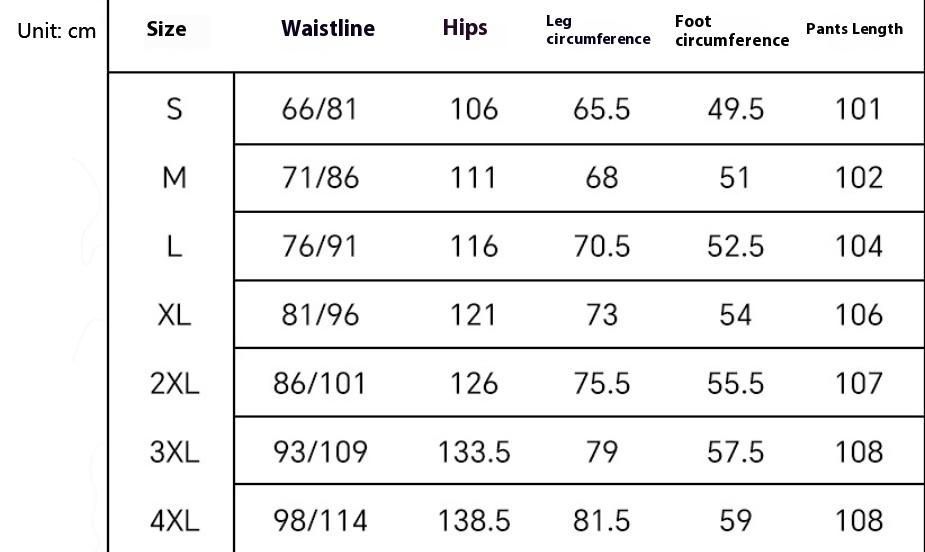Select the S size row label
The width and height of the screenshot is (925, 552).
(x=174, y=109)
